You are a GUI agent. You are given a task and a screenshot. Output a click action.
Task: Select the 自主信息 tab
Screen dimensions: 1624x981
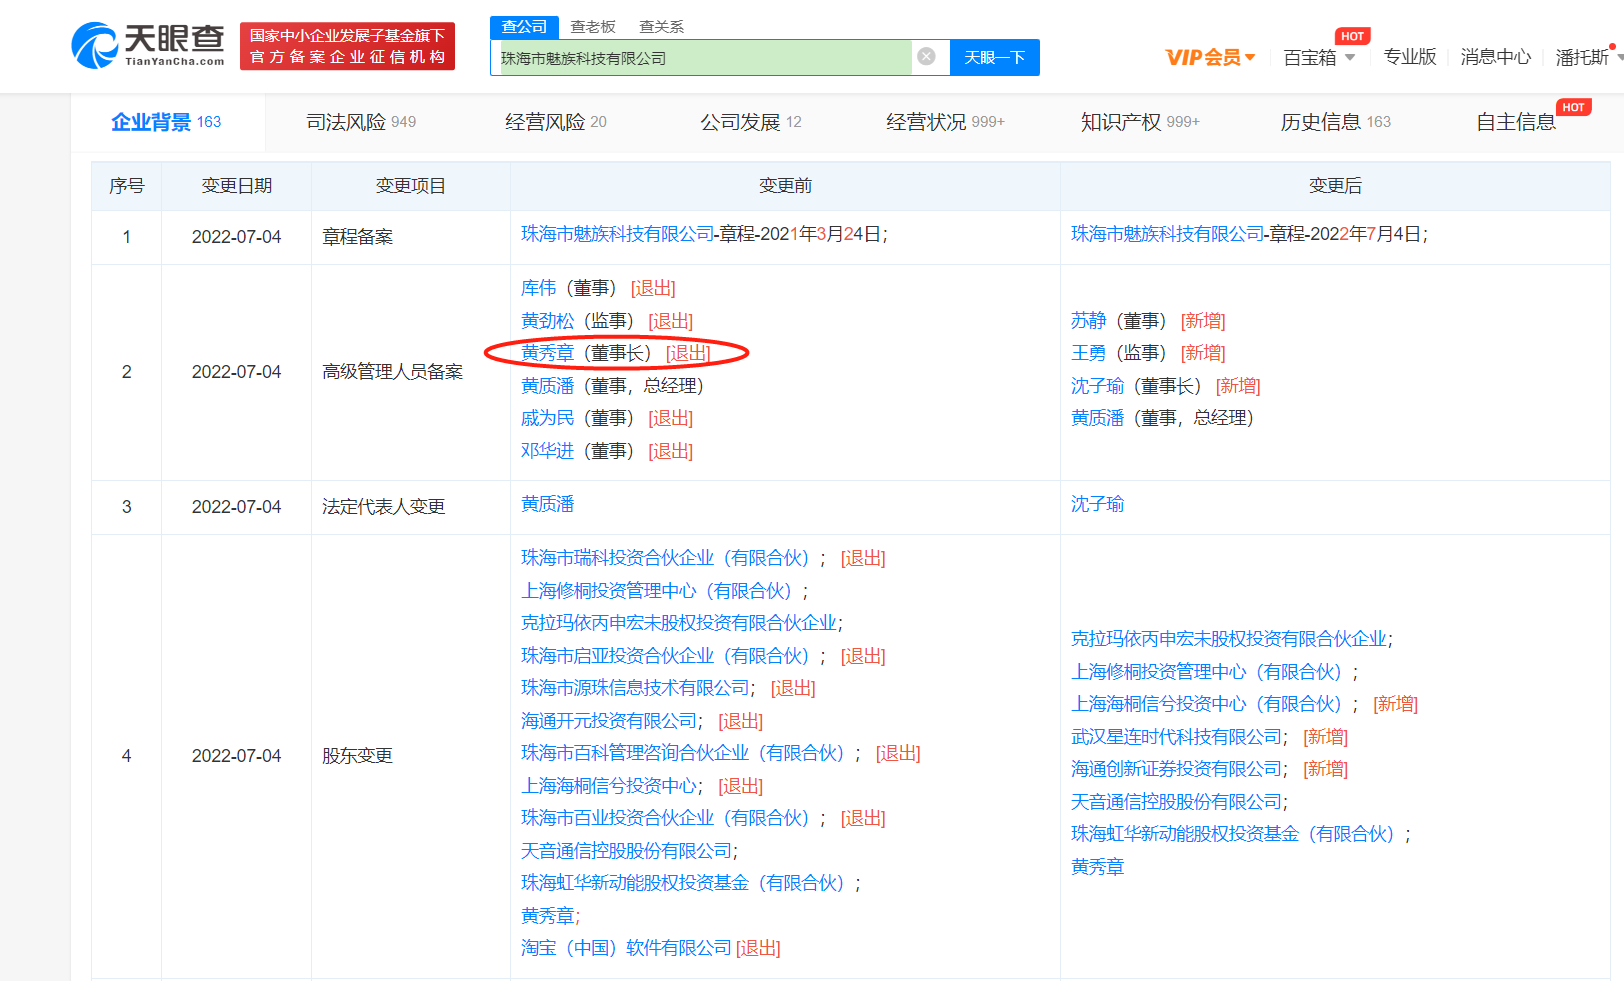[1516, 122]
